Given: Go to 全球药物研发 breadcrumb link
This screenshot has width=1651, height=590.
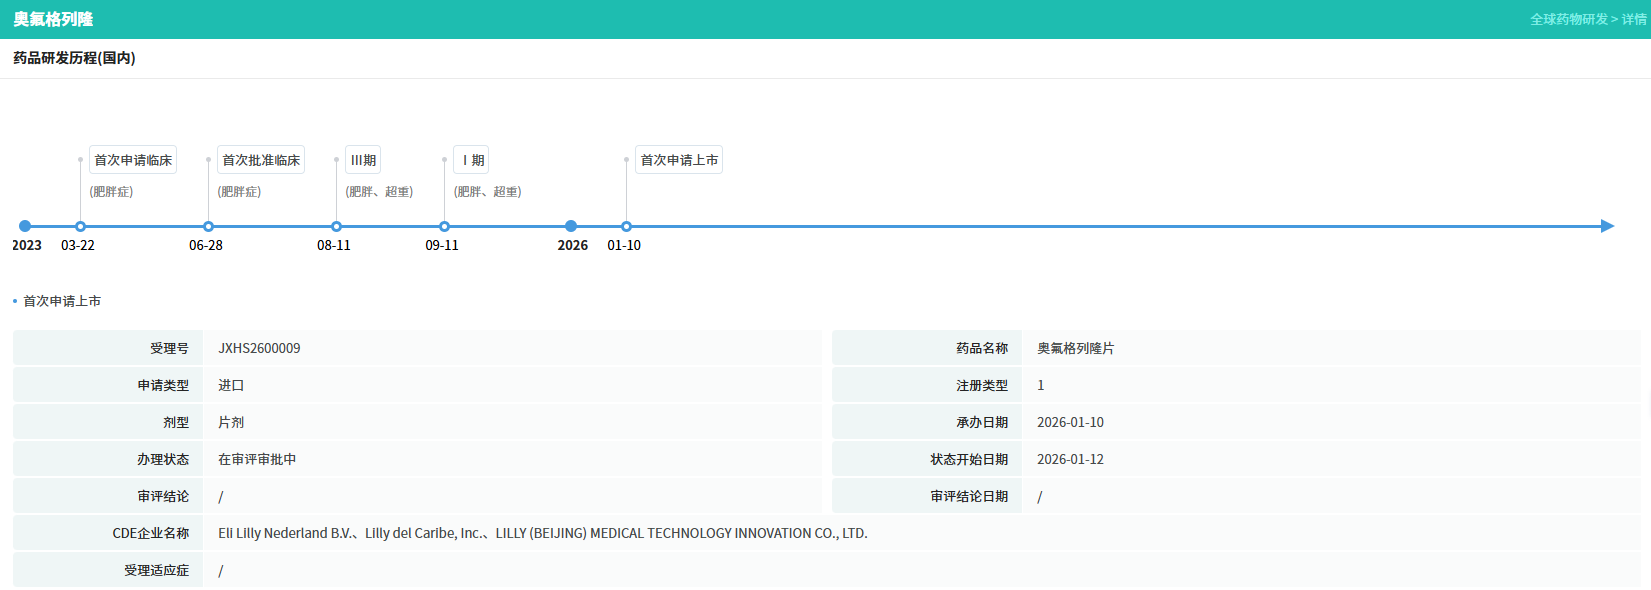Looking at the screenshot, I should tap(1568, 19).
